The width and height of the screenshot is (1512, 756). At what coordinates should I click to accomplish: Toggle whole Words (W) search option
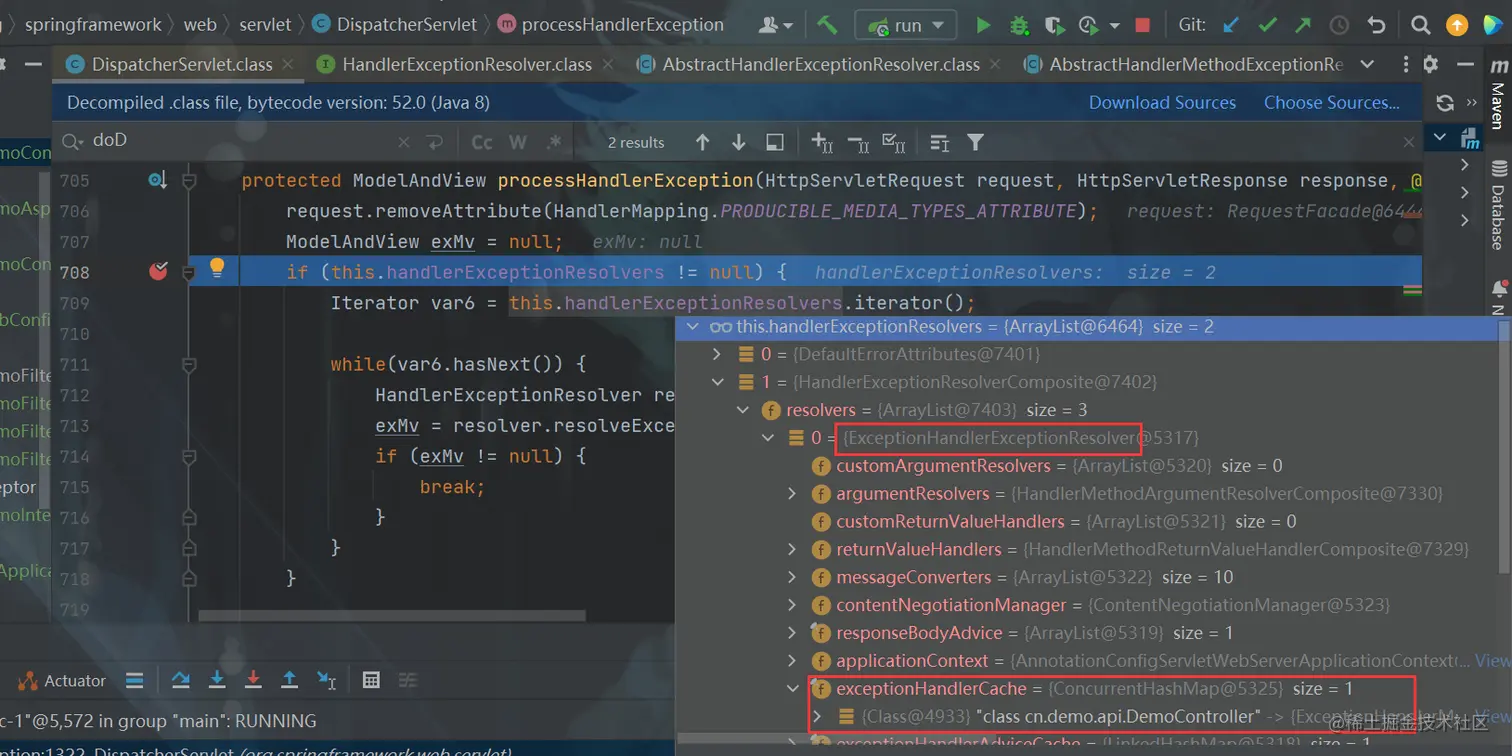pos(517,142)
